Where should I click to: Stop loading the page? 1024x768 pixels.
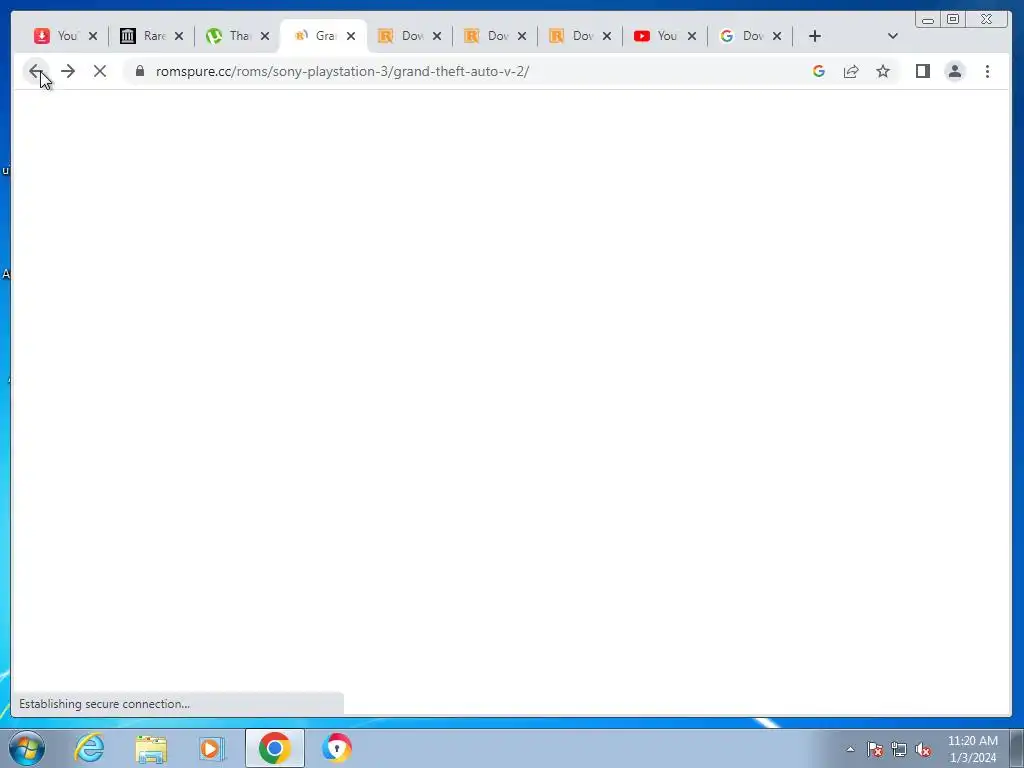(100, 71)
